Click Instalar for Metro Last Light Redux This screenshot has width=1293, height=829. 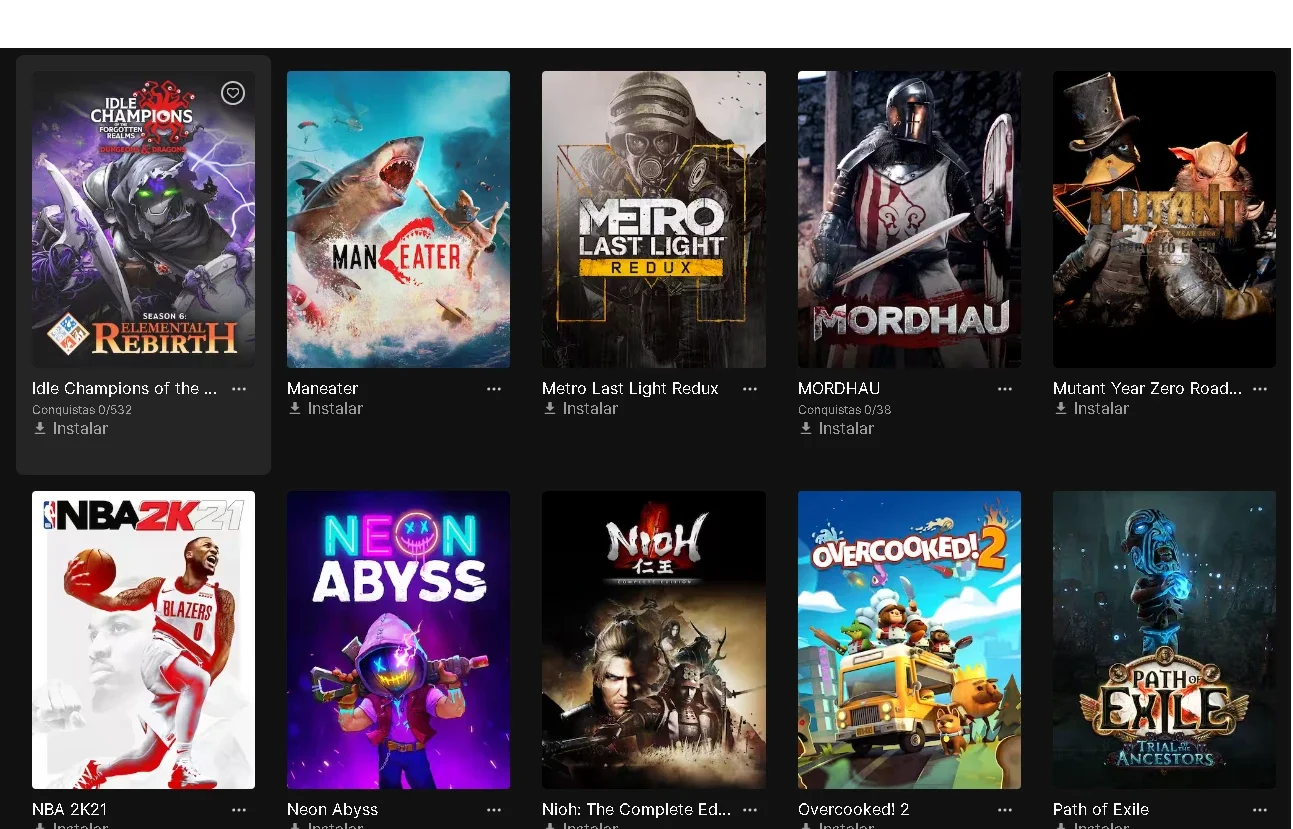tap(590, 408)
